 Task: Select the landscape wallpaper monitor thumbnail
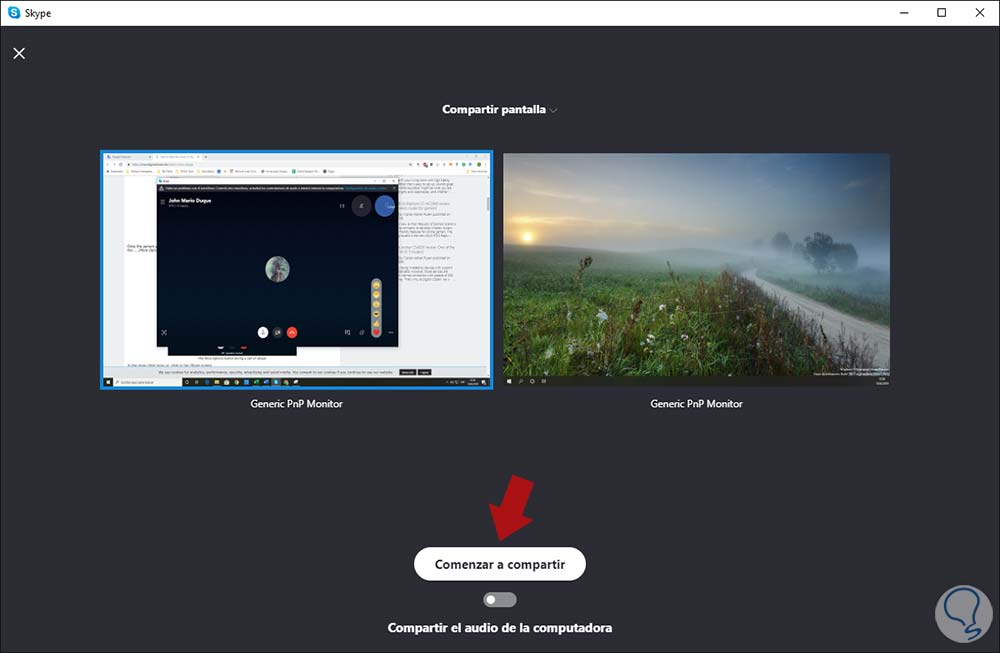click(696, 270)
